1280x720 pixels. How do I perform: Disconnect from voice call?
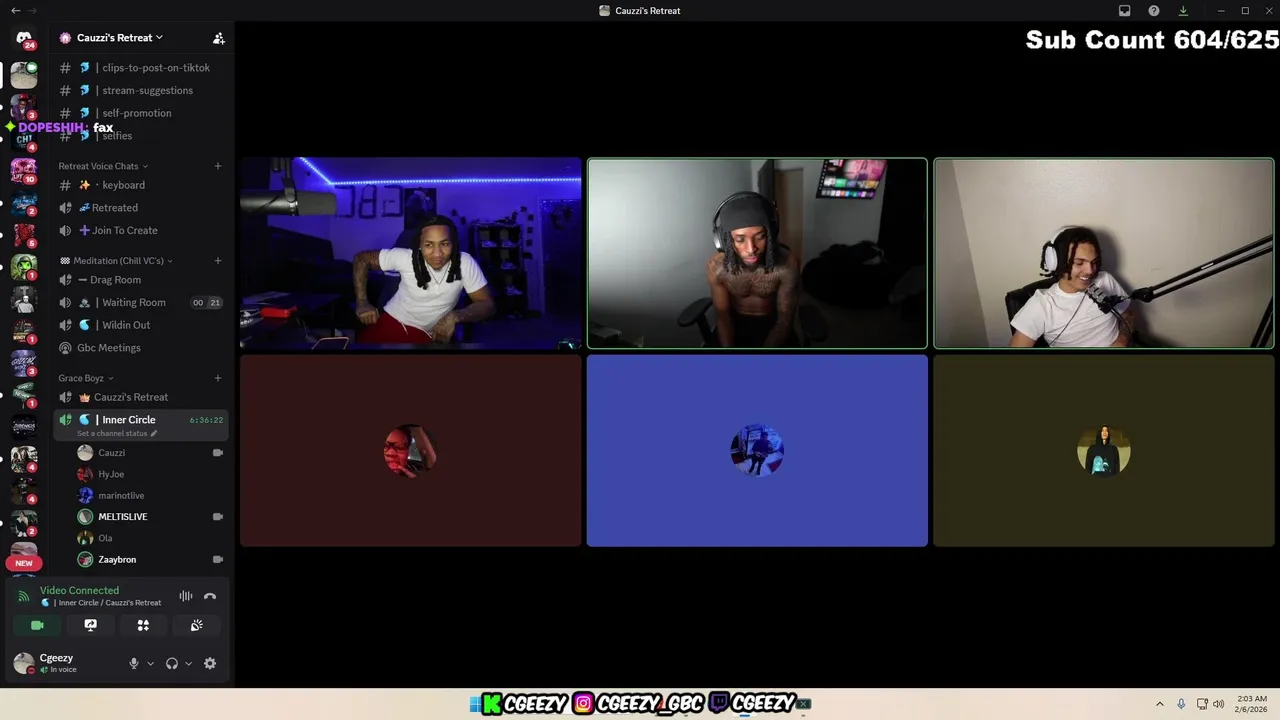[x=210, y=596]
